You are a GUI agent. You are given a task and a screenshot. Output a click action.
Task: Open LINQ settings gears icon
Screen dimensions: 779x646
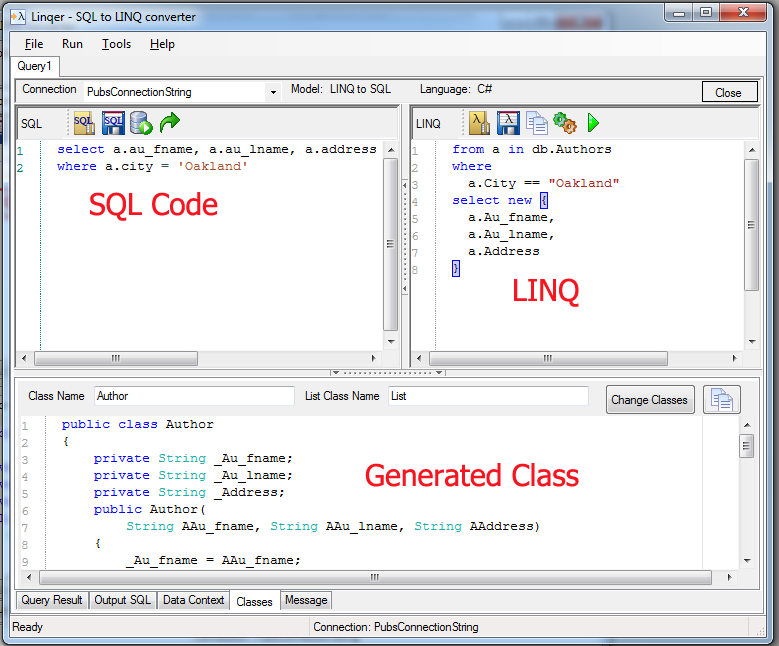[565, 123]
